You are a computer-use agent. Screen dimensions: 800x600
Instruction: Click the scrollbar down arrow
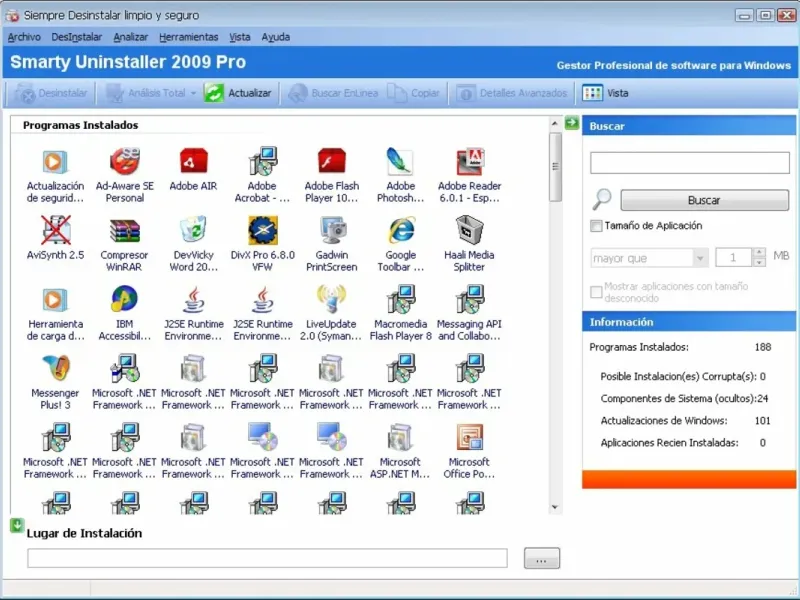pos(555,507)
